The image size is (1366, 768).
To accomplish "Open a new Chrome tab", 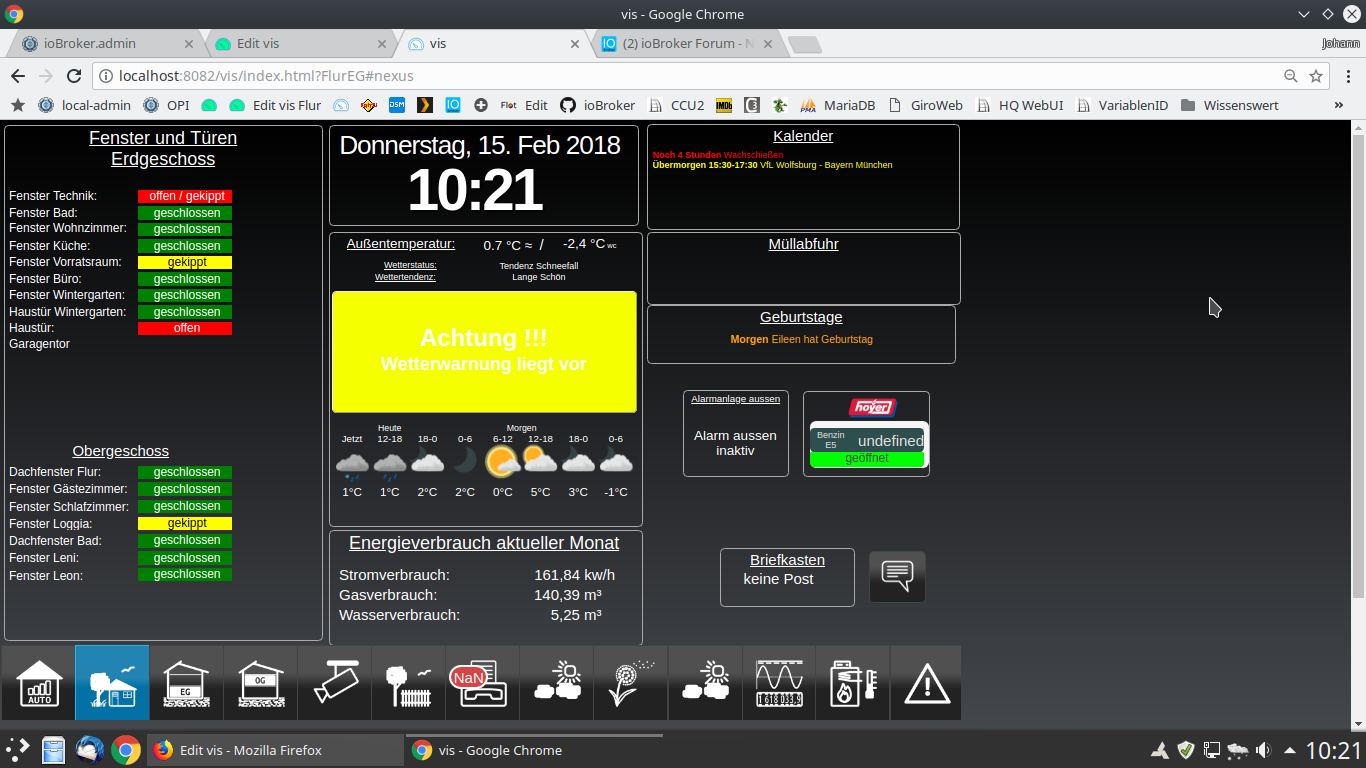I will [x=804, y=44].
